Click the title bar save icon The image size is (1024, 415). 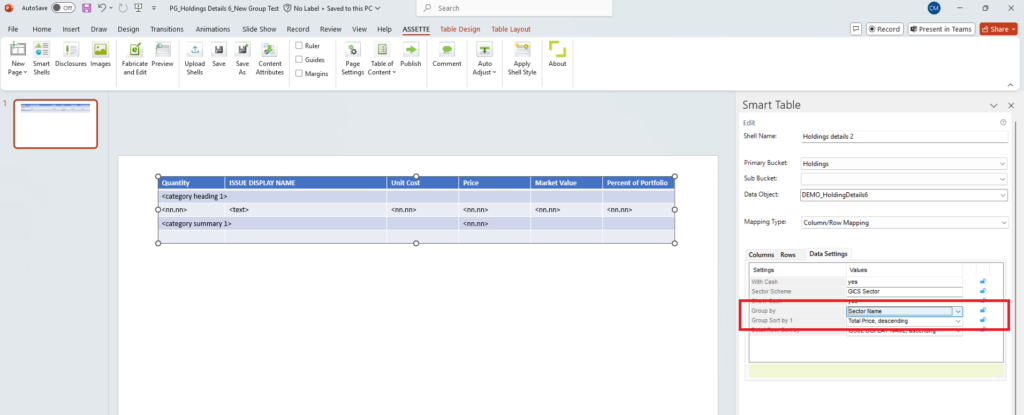coord(87,8)
